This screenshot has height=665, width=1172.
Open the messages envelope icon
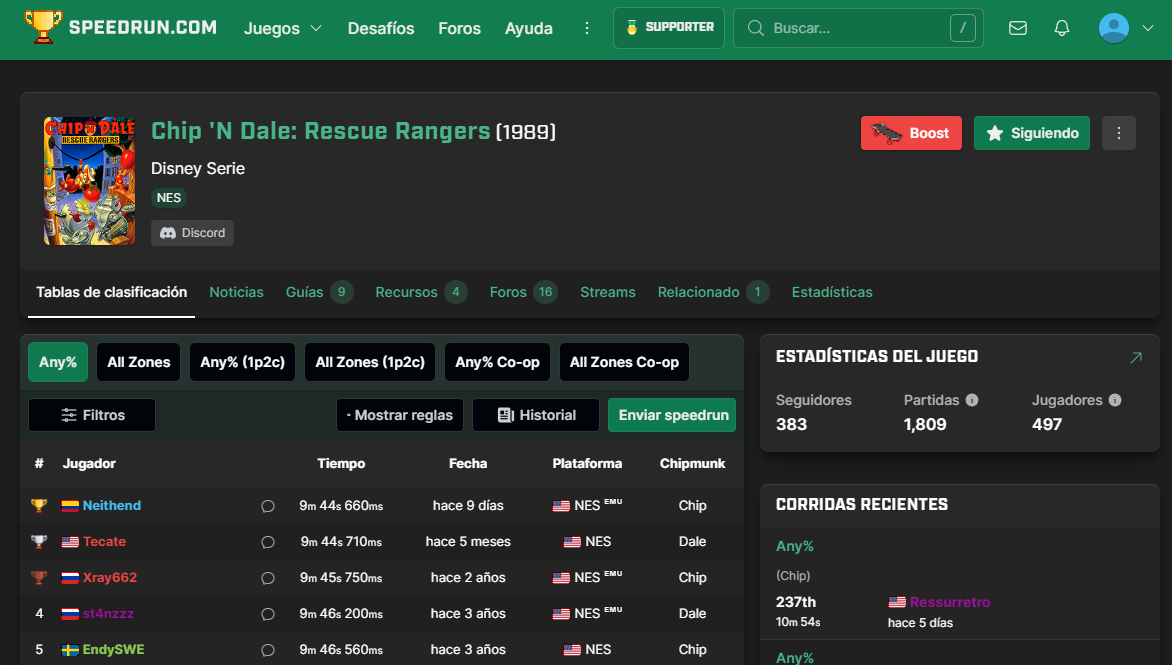(1018, 28)
